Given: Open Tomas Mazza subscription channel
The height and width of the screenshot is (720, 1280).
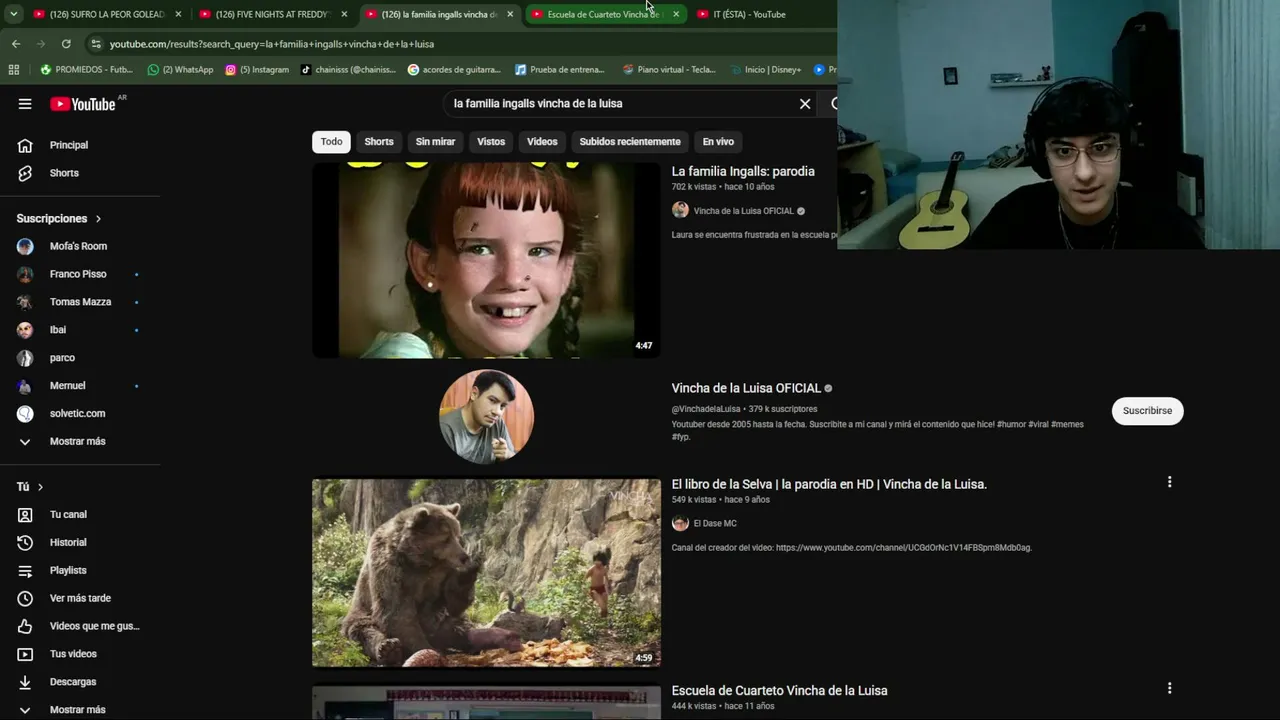Looking at the screenshot, I should click(x=80, y=302).
